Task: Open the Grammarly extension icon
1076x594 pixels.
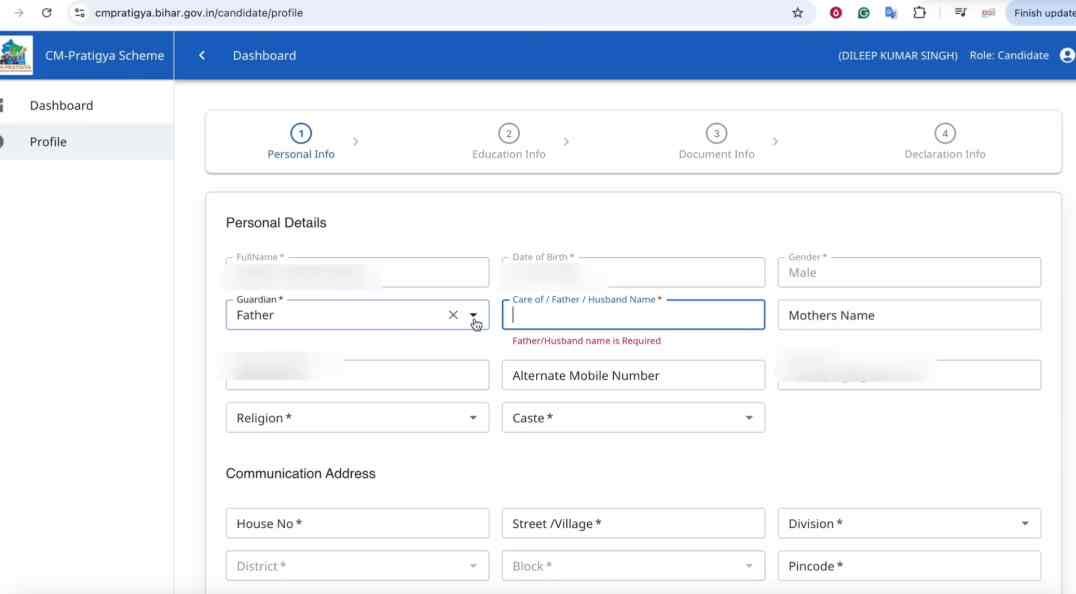Action: (863, 13)
